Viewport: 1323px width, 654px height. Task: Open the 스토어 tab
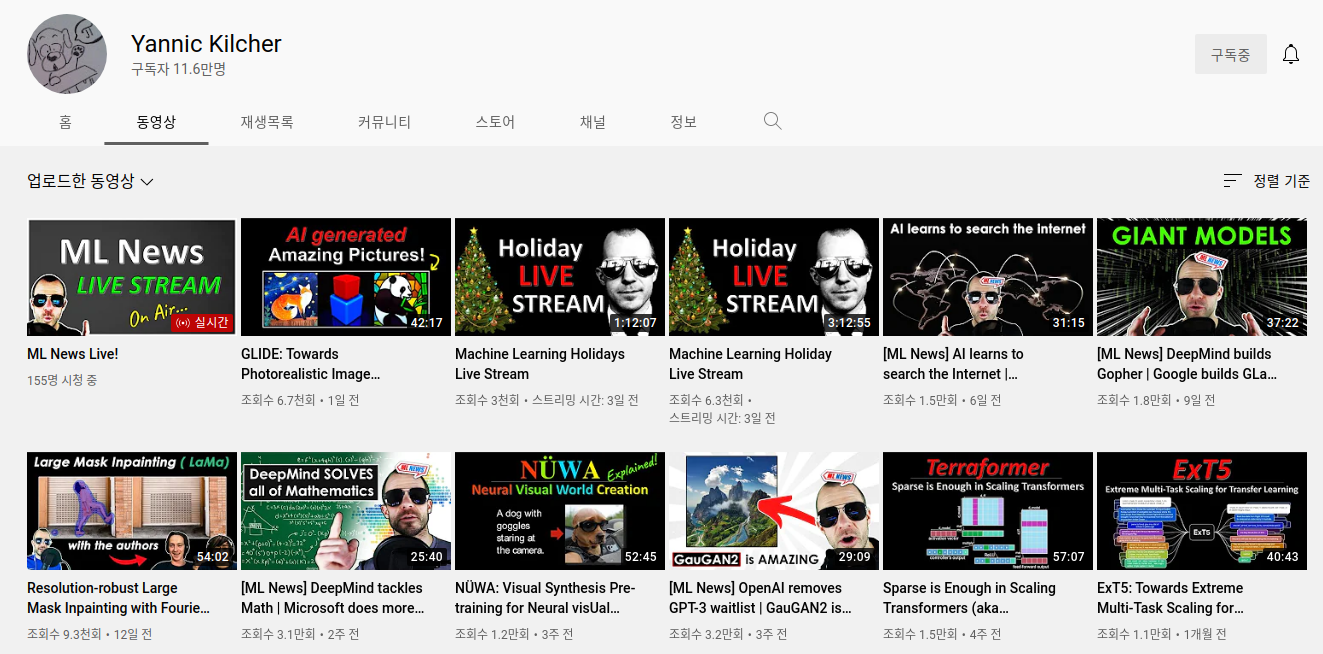tap(495, 122)
